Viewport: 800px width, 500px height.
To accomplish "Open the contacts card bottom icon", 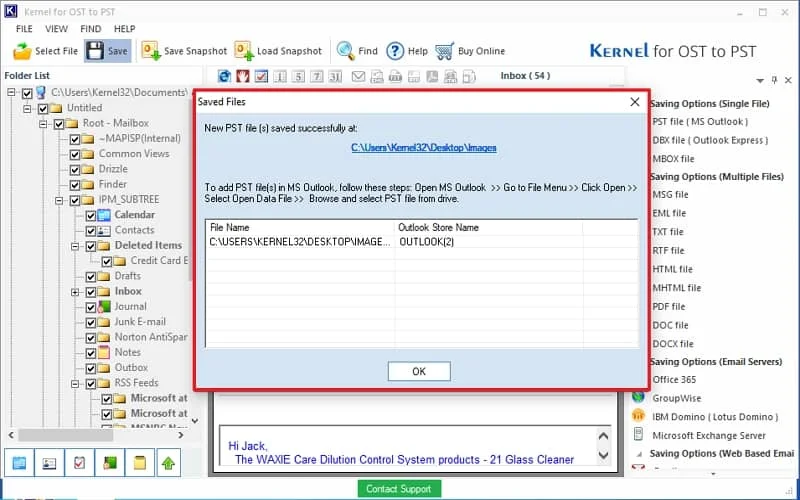I will tap(49, 463).
